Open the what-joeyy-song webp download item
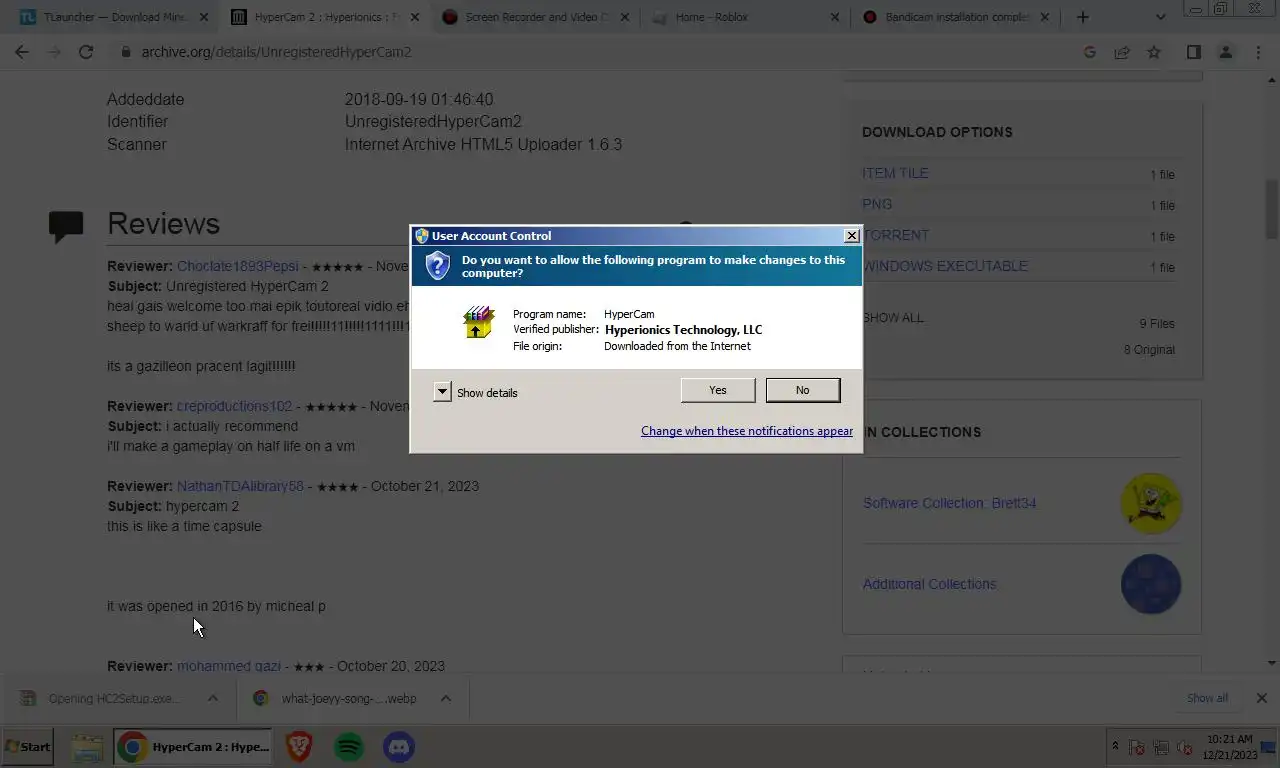Viewport: 1280px width, 768px height. coord(337,698)
